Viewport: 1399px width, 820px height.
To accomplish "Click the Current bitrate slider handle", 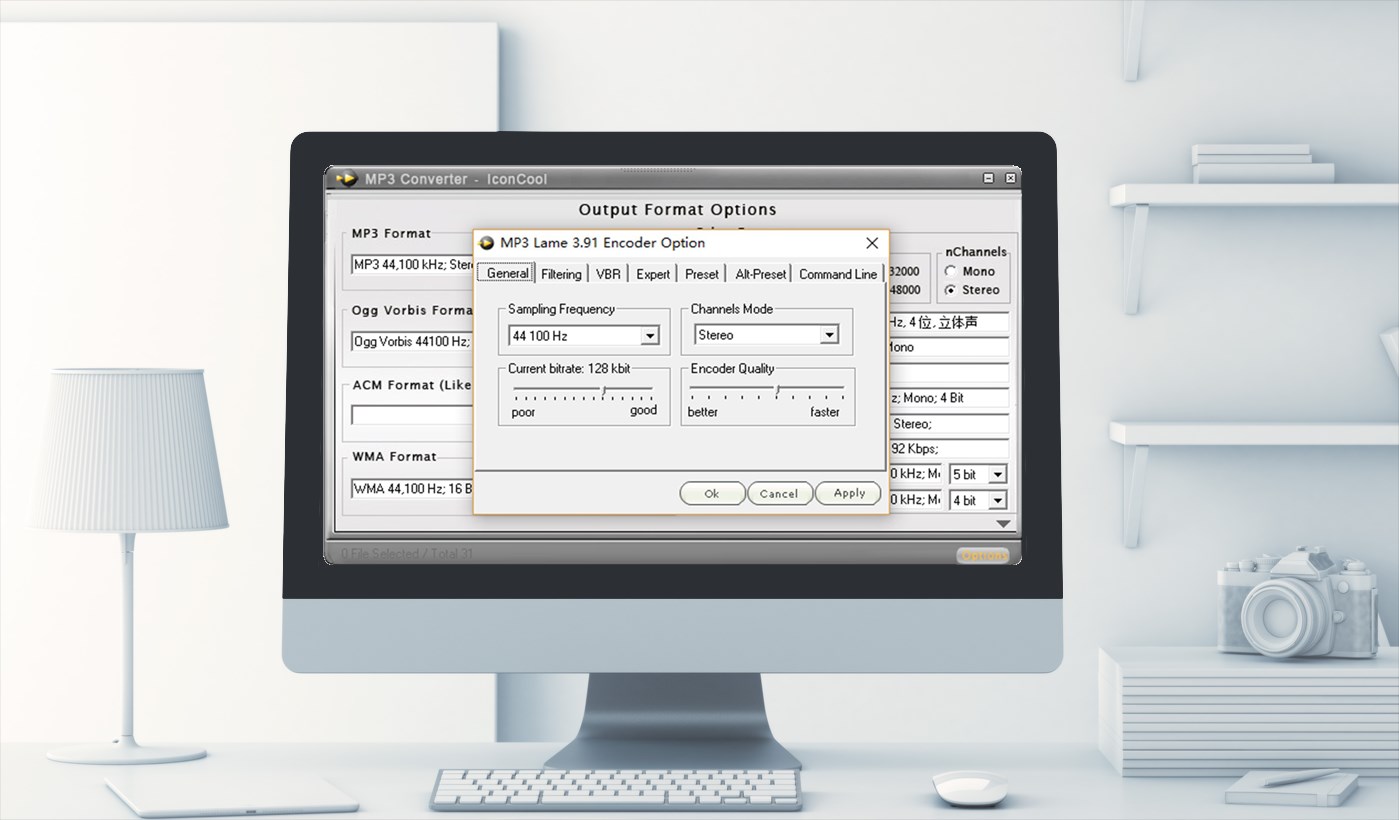I will [x=603, y=388].
